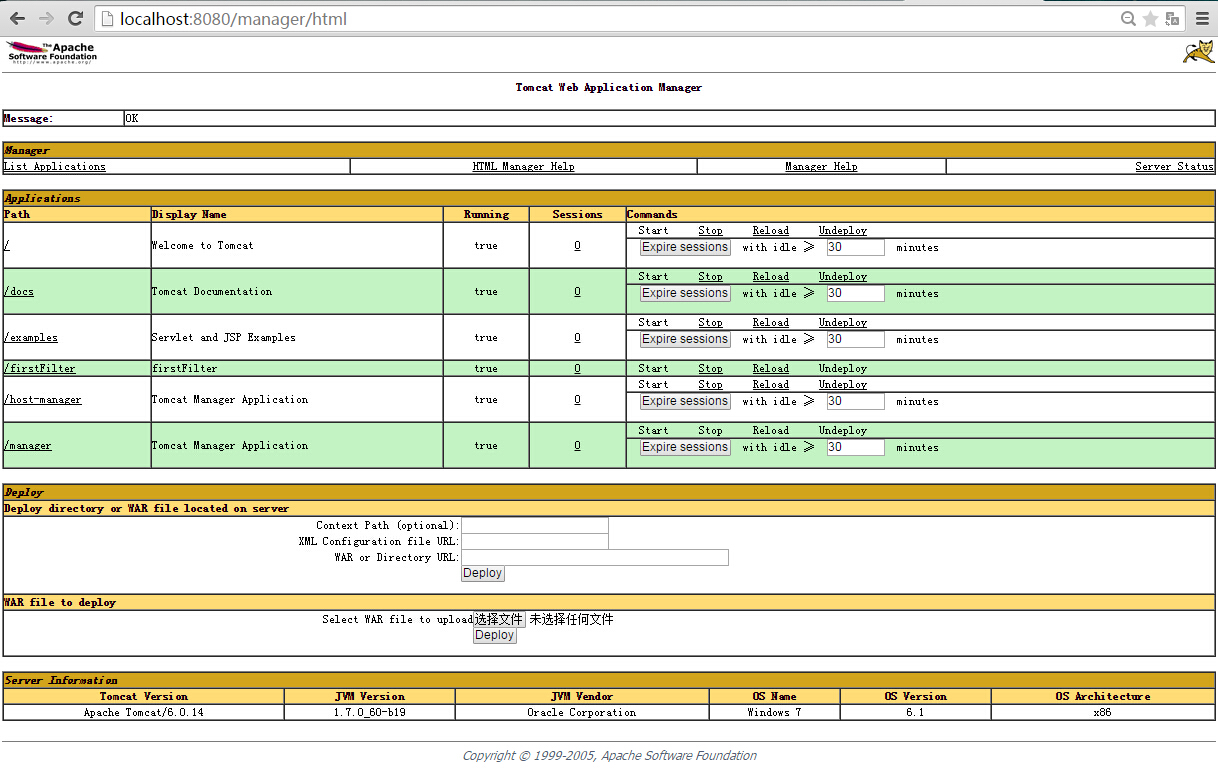Open the /host-manager application path

pyautogui.click(x=43, y=399)
